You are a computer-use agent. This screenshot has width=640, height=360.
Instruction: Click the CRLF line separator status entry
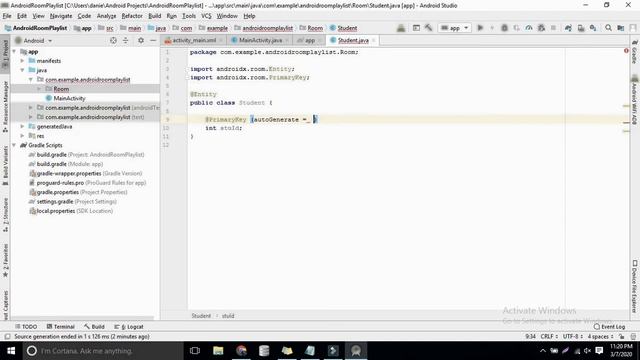pyautogui.click(x=549, y=337)
